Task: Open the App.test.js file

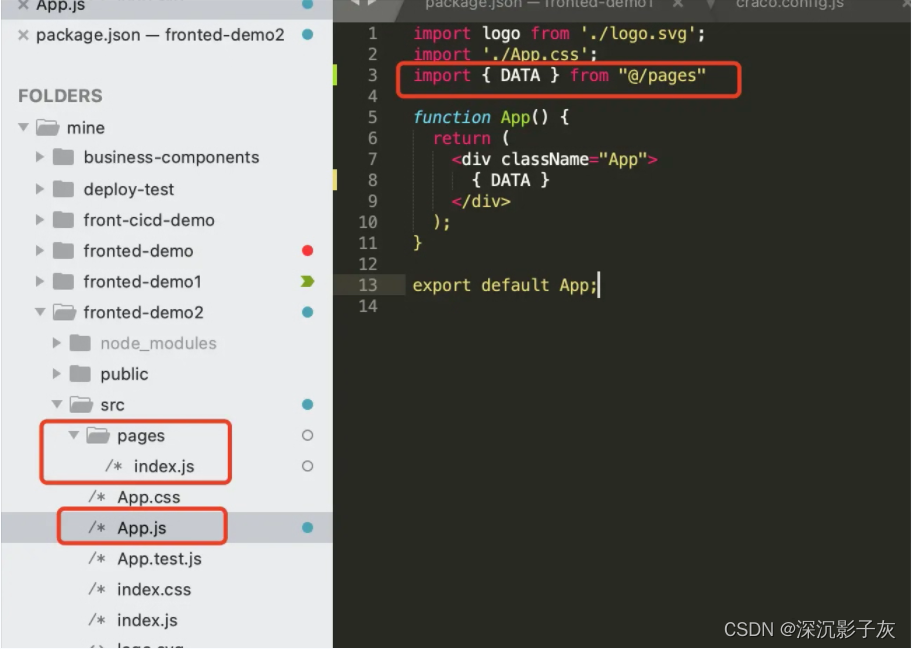Action: 159,559
